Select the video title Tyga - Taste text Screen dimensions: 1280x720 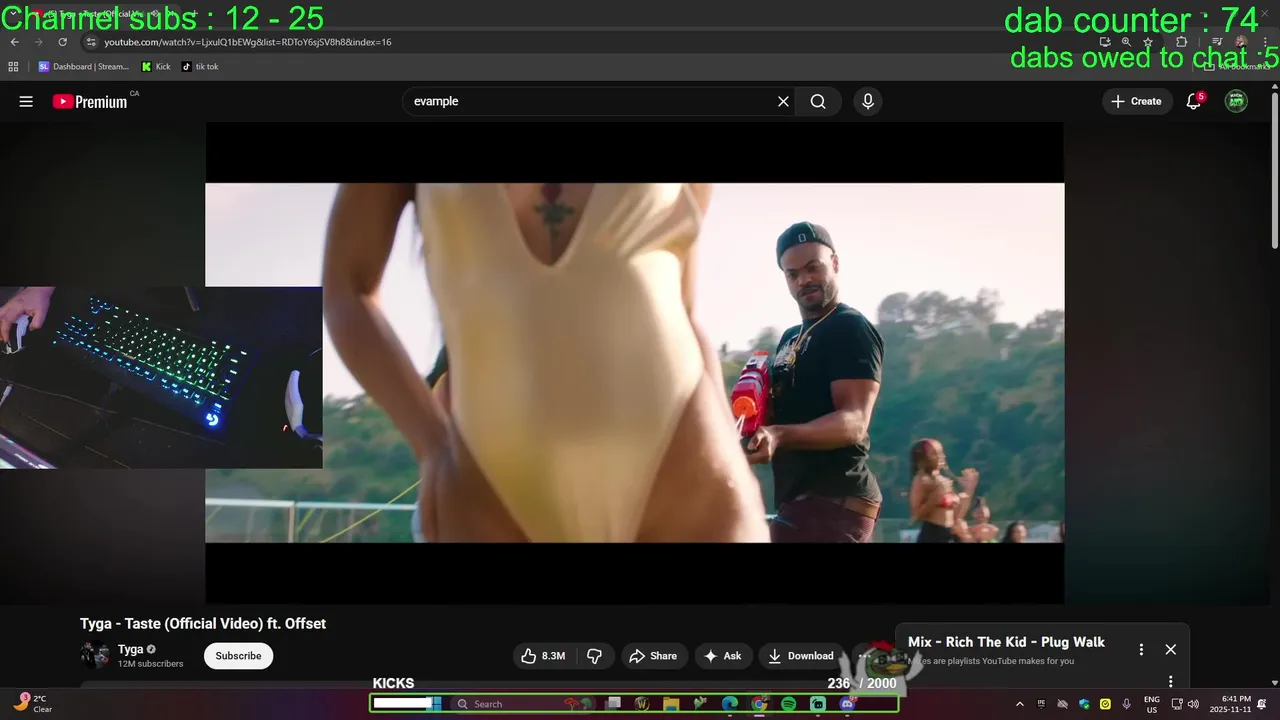(203, 623)
